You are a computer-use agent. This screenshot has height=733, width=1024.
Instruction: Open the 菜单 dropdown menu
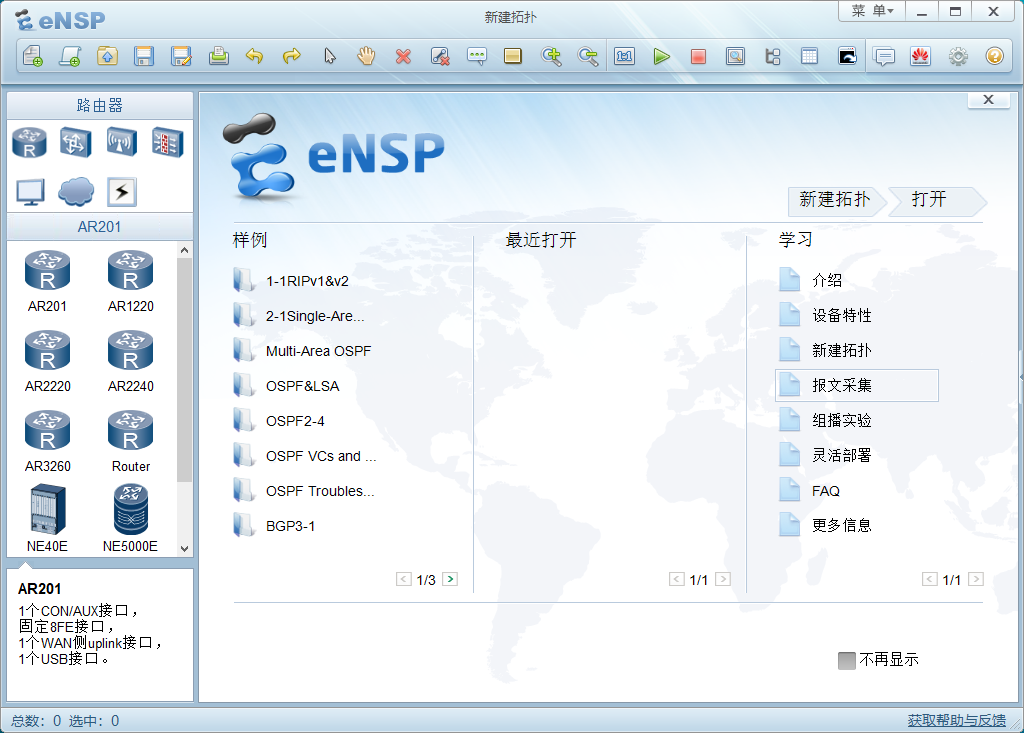(872, 11)
